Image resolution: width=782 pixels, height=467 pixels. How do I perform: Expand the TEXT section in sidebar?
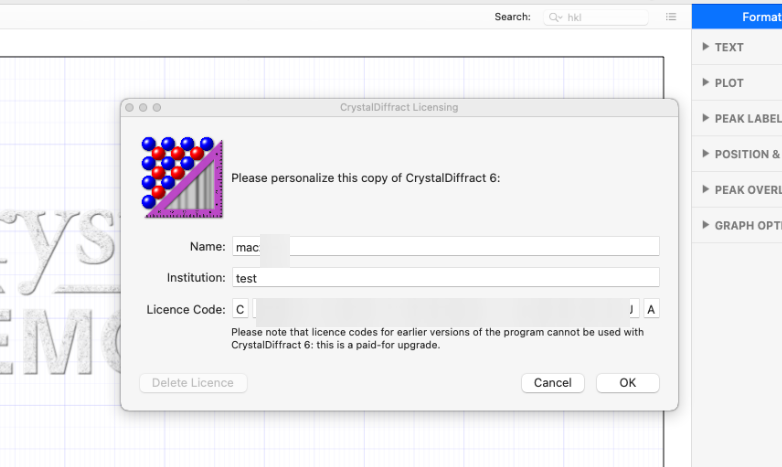tap(705, 46)
